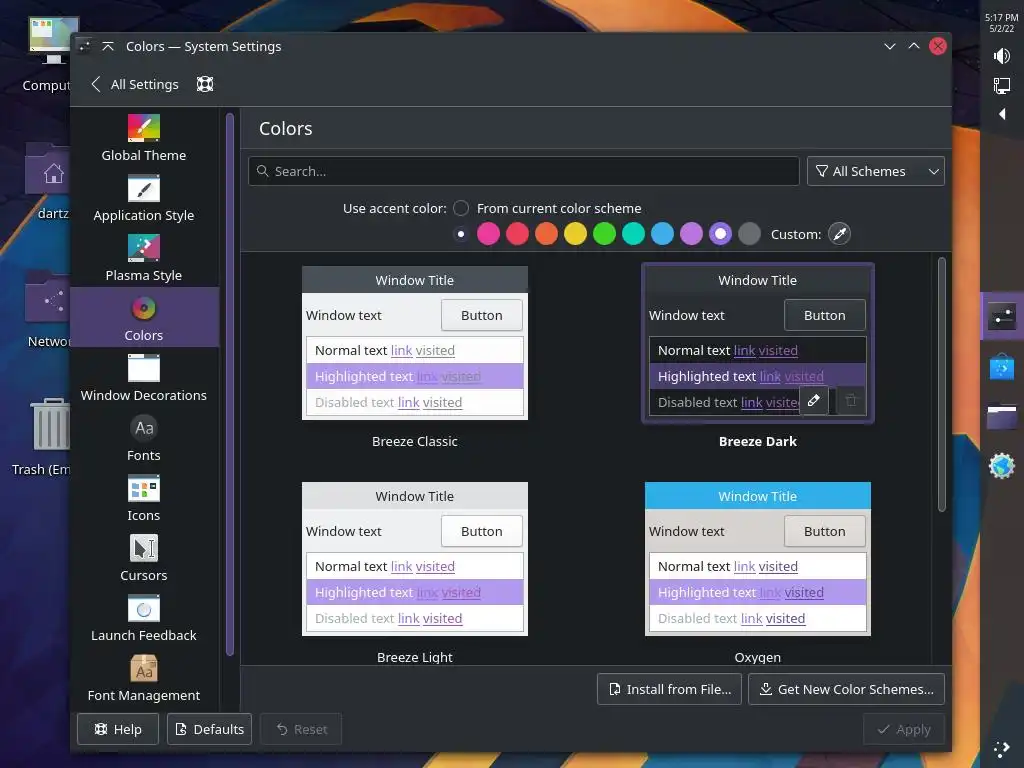The height and width of the screenshot is (768, 1024).
Task: Click the sidebar scrollbar
Action: pos(230,385)
